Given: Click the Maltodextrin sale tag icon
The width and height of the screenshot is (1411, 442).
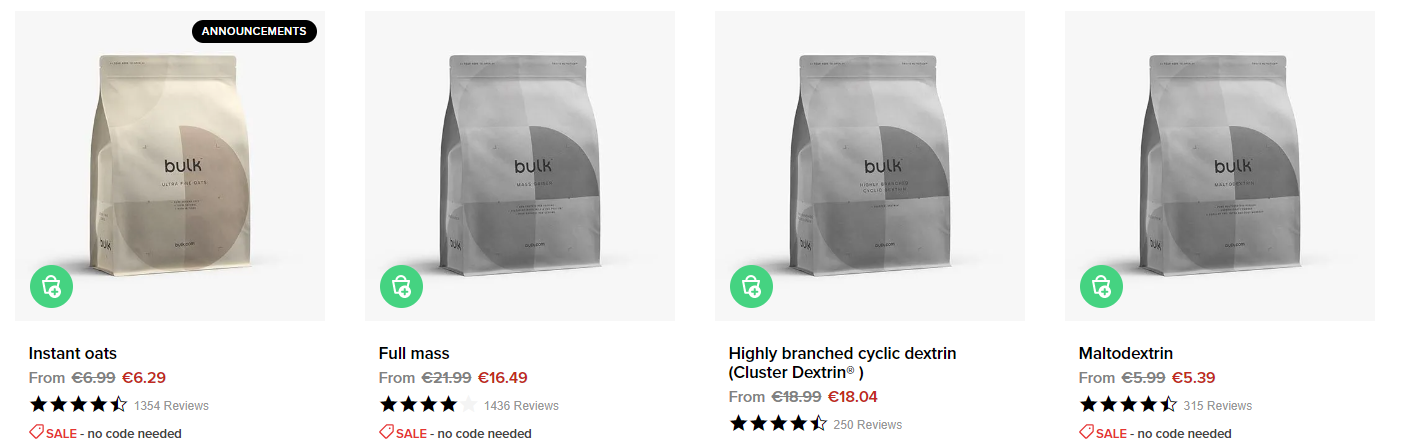Looking at the screenshot, I should point(1086,432).
